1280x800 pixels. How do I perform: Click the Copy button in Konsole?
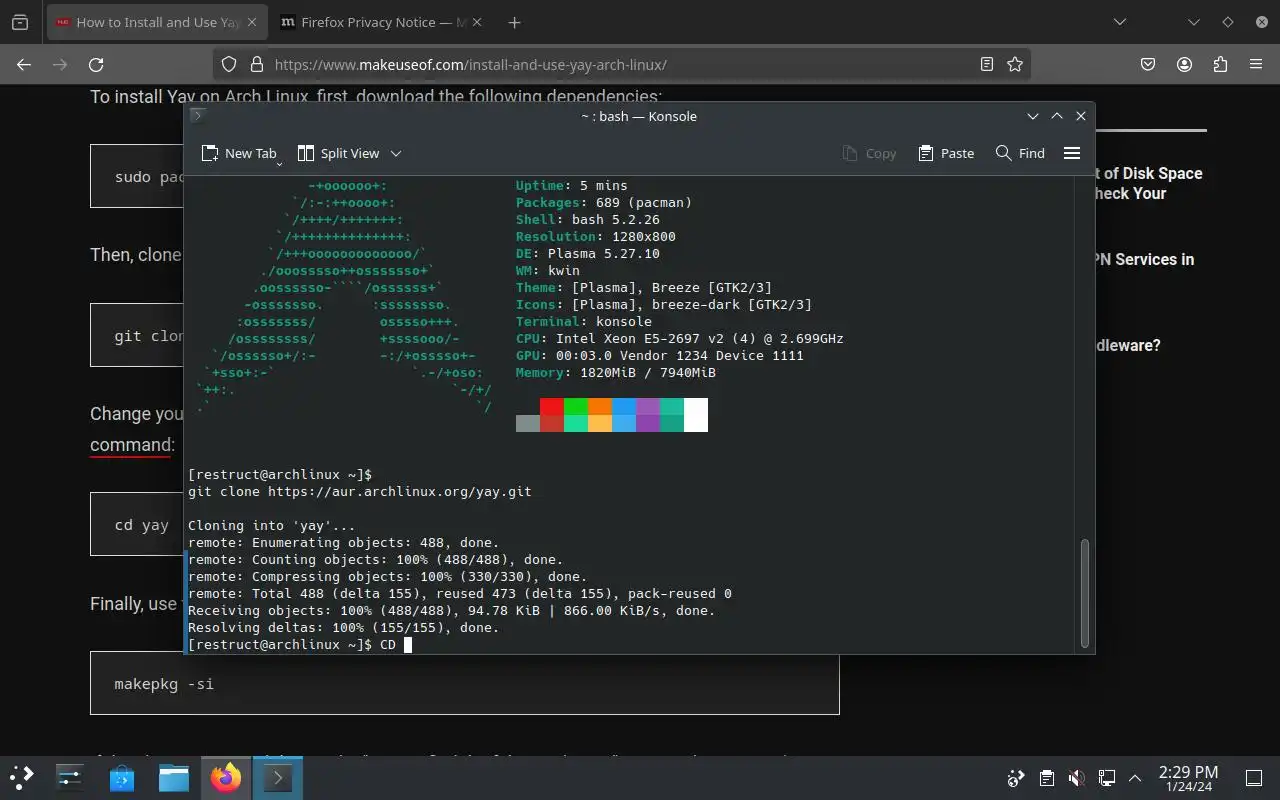[x=869, y=153]
